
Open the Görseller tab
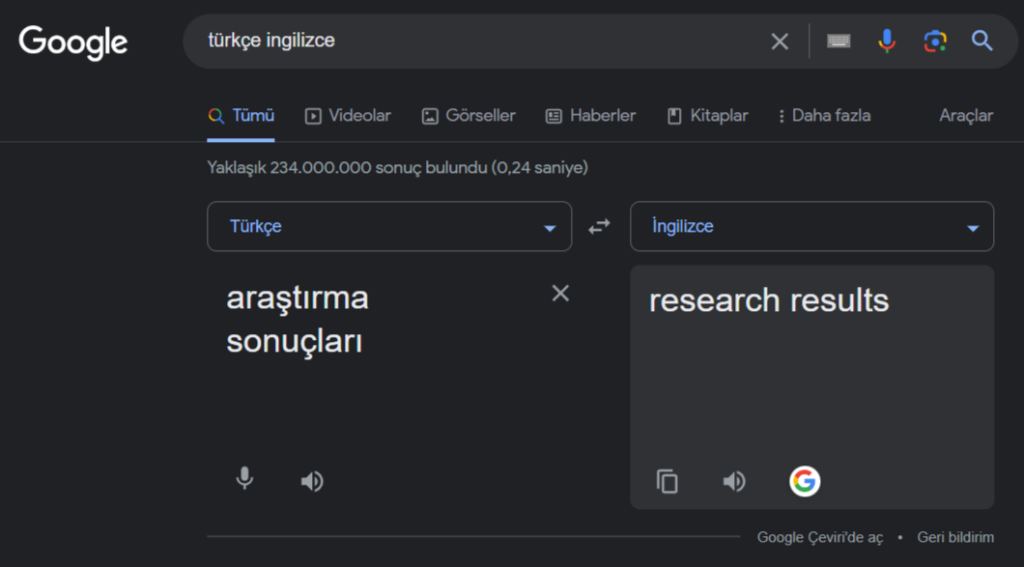[469, 116]
